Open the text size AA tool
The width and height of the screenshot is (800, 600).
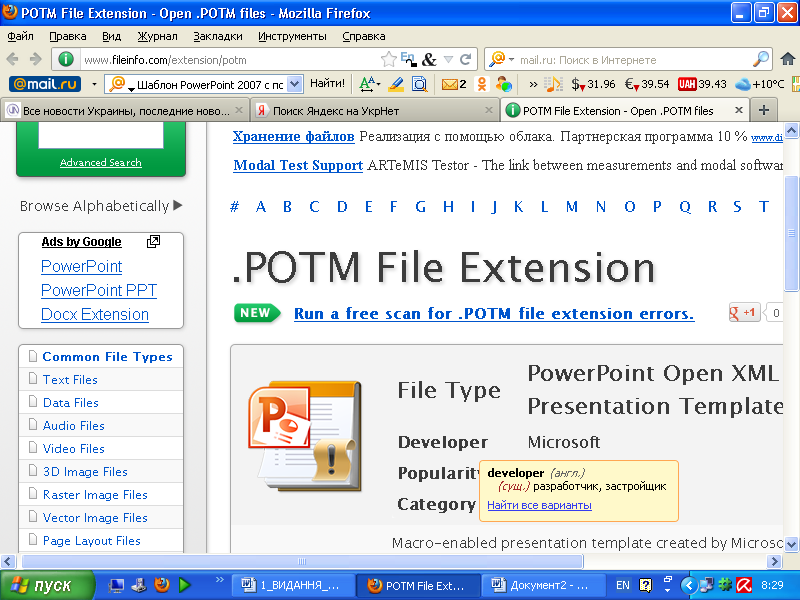(x=369, y=84)
